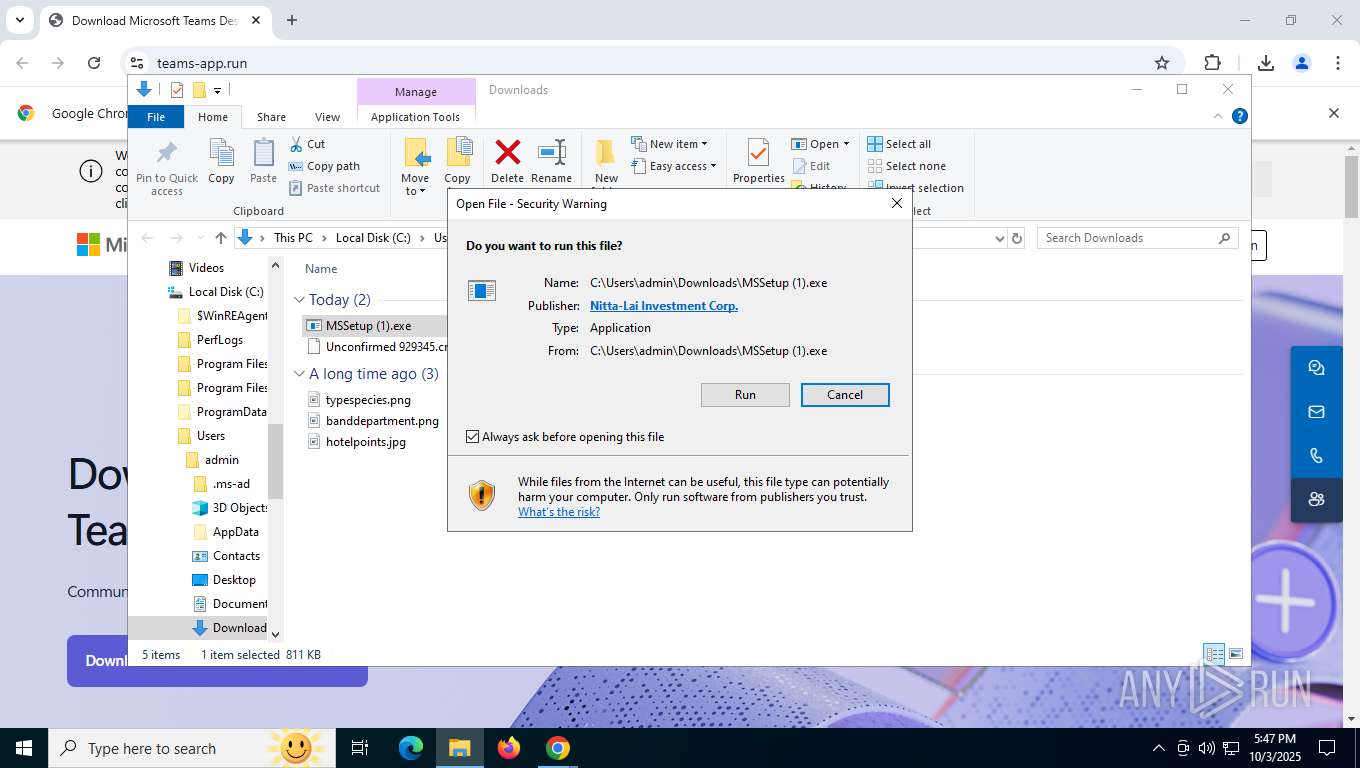Open the Open dropdown in ribbon

click(x=820, y=144)
